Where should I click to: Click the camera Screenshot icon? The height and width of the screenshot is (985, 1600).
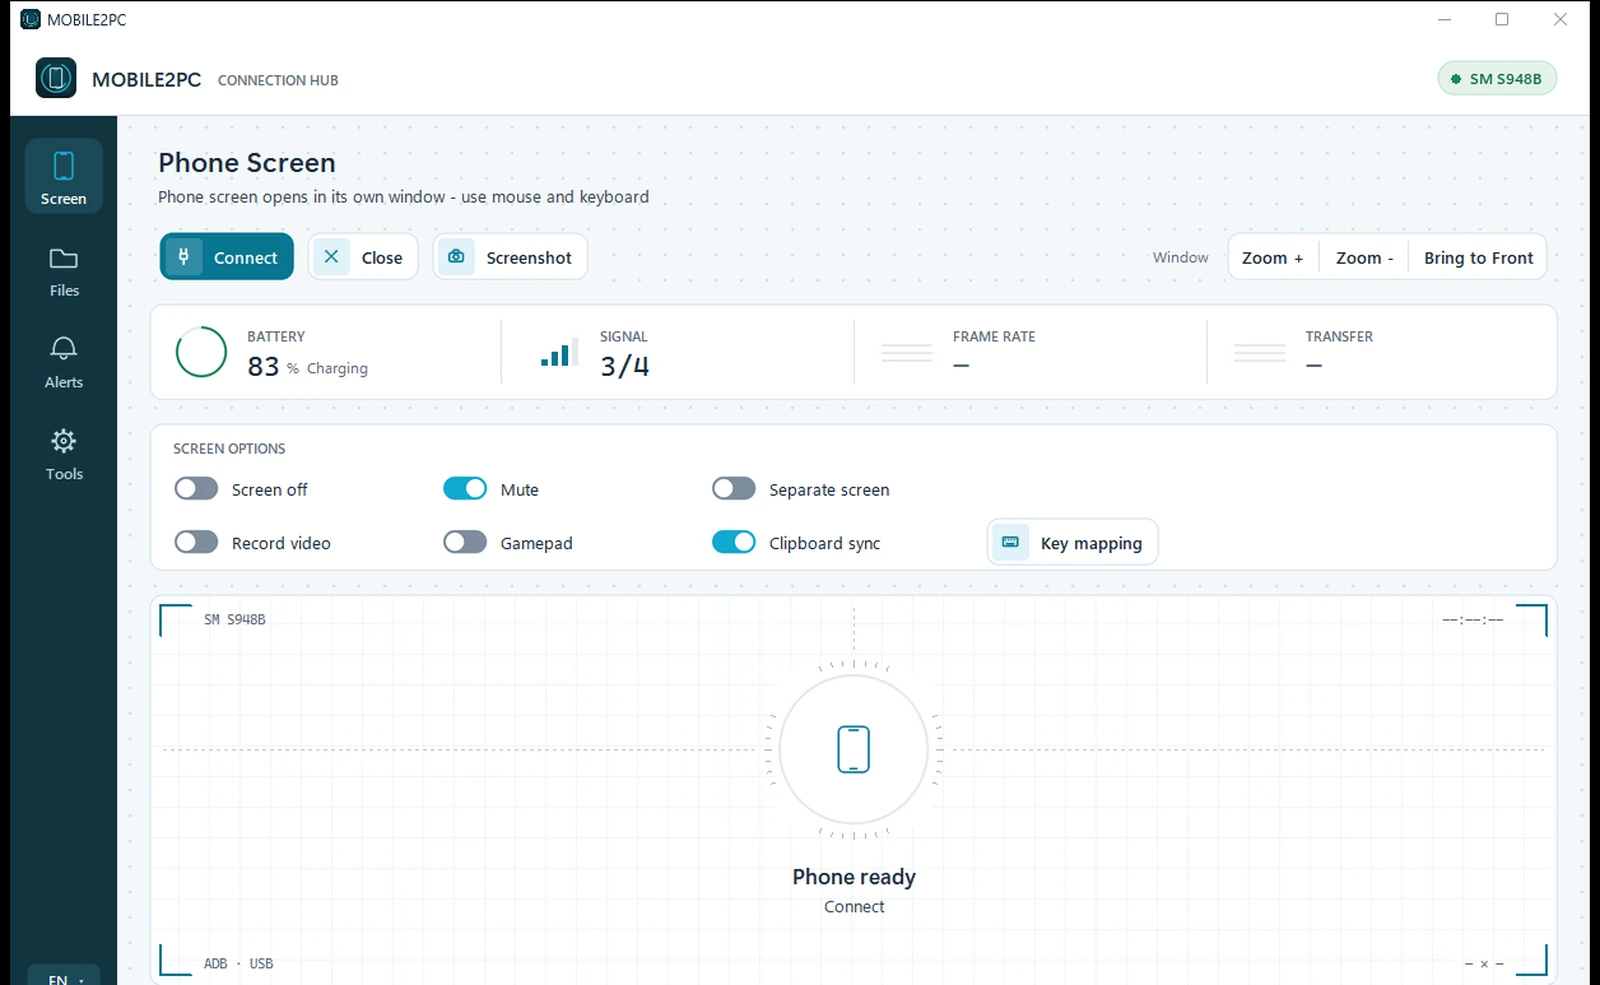[456, 257]
